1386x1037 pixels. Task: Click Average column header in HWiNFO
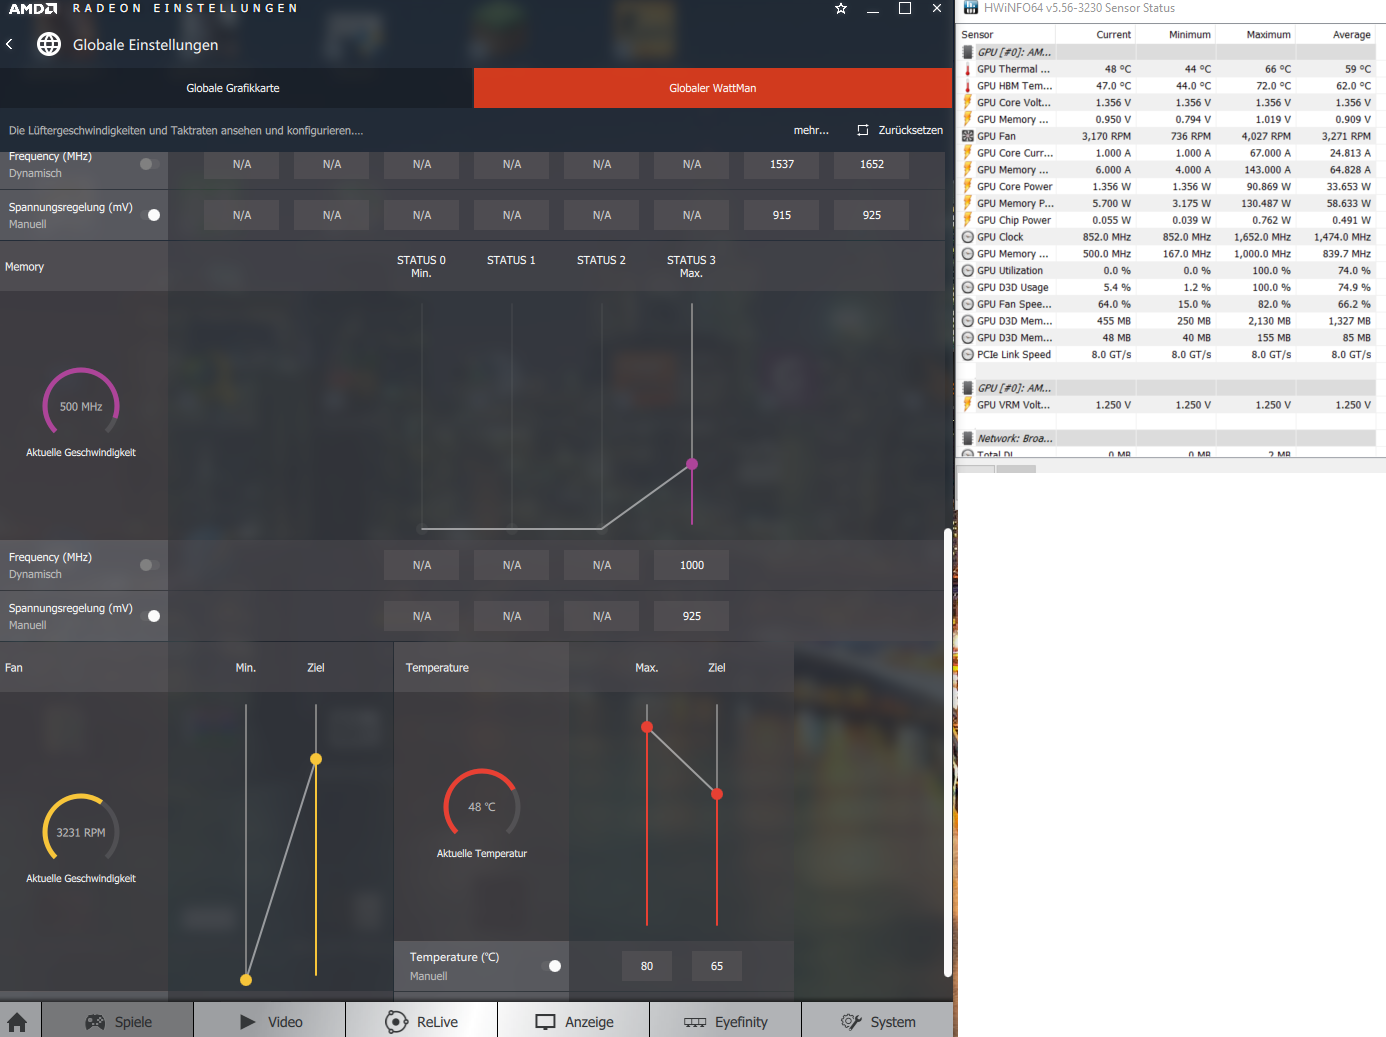pos(1336,34)
